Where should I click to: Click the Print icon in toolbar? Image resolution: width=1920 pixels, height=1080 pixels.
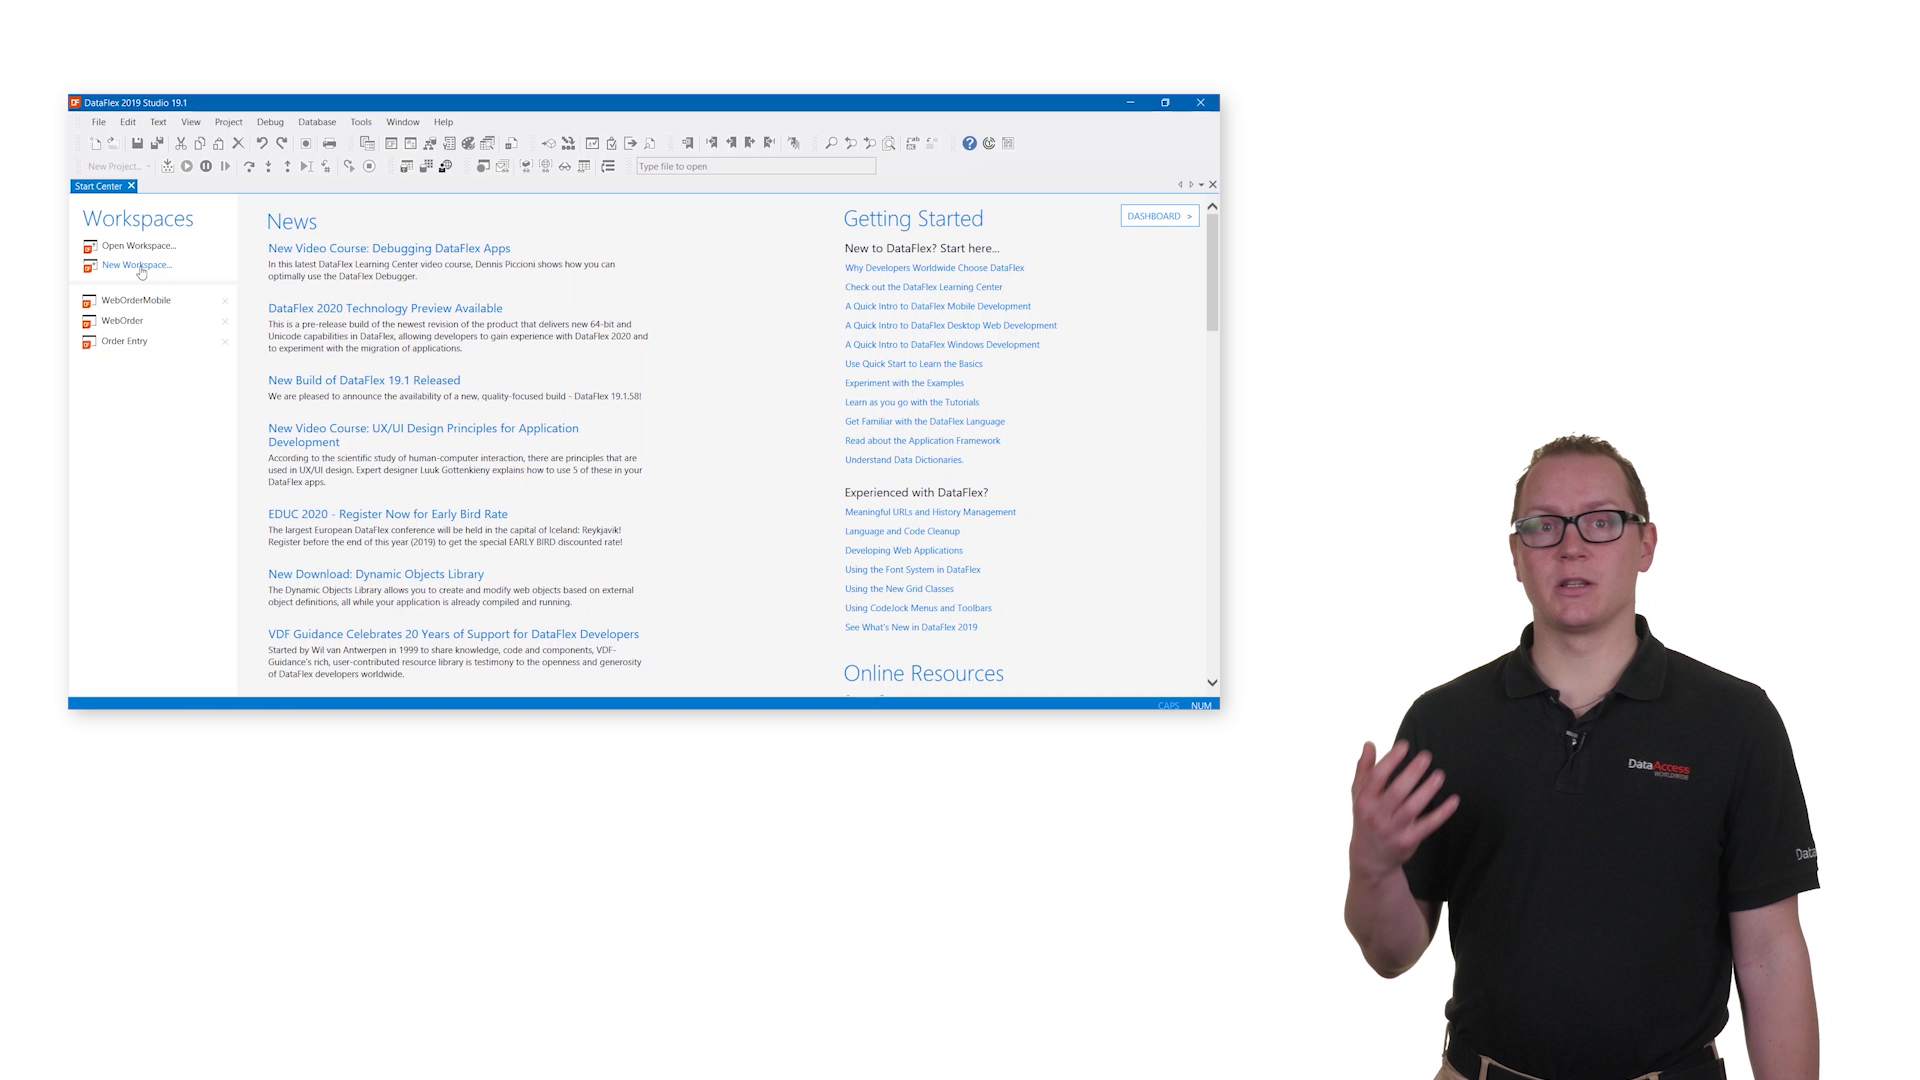point(329,144)
